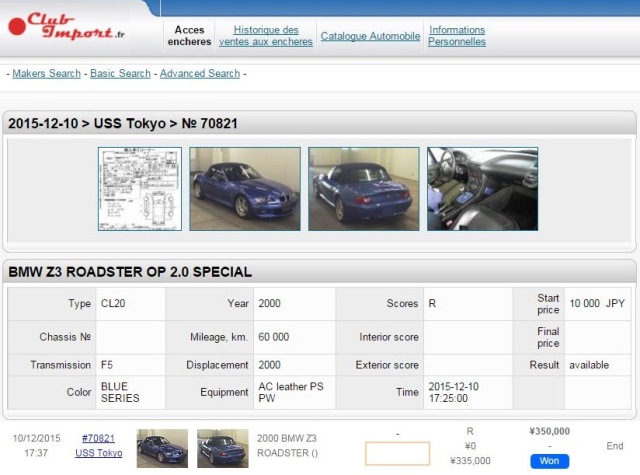Open the car interior photo
The width and height of the screenshot is (640, 475).
482,189
